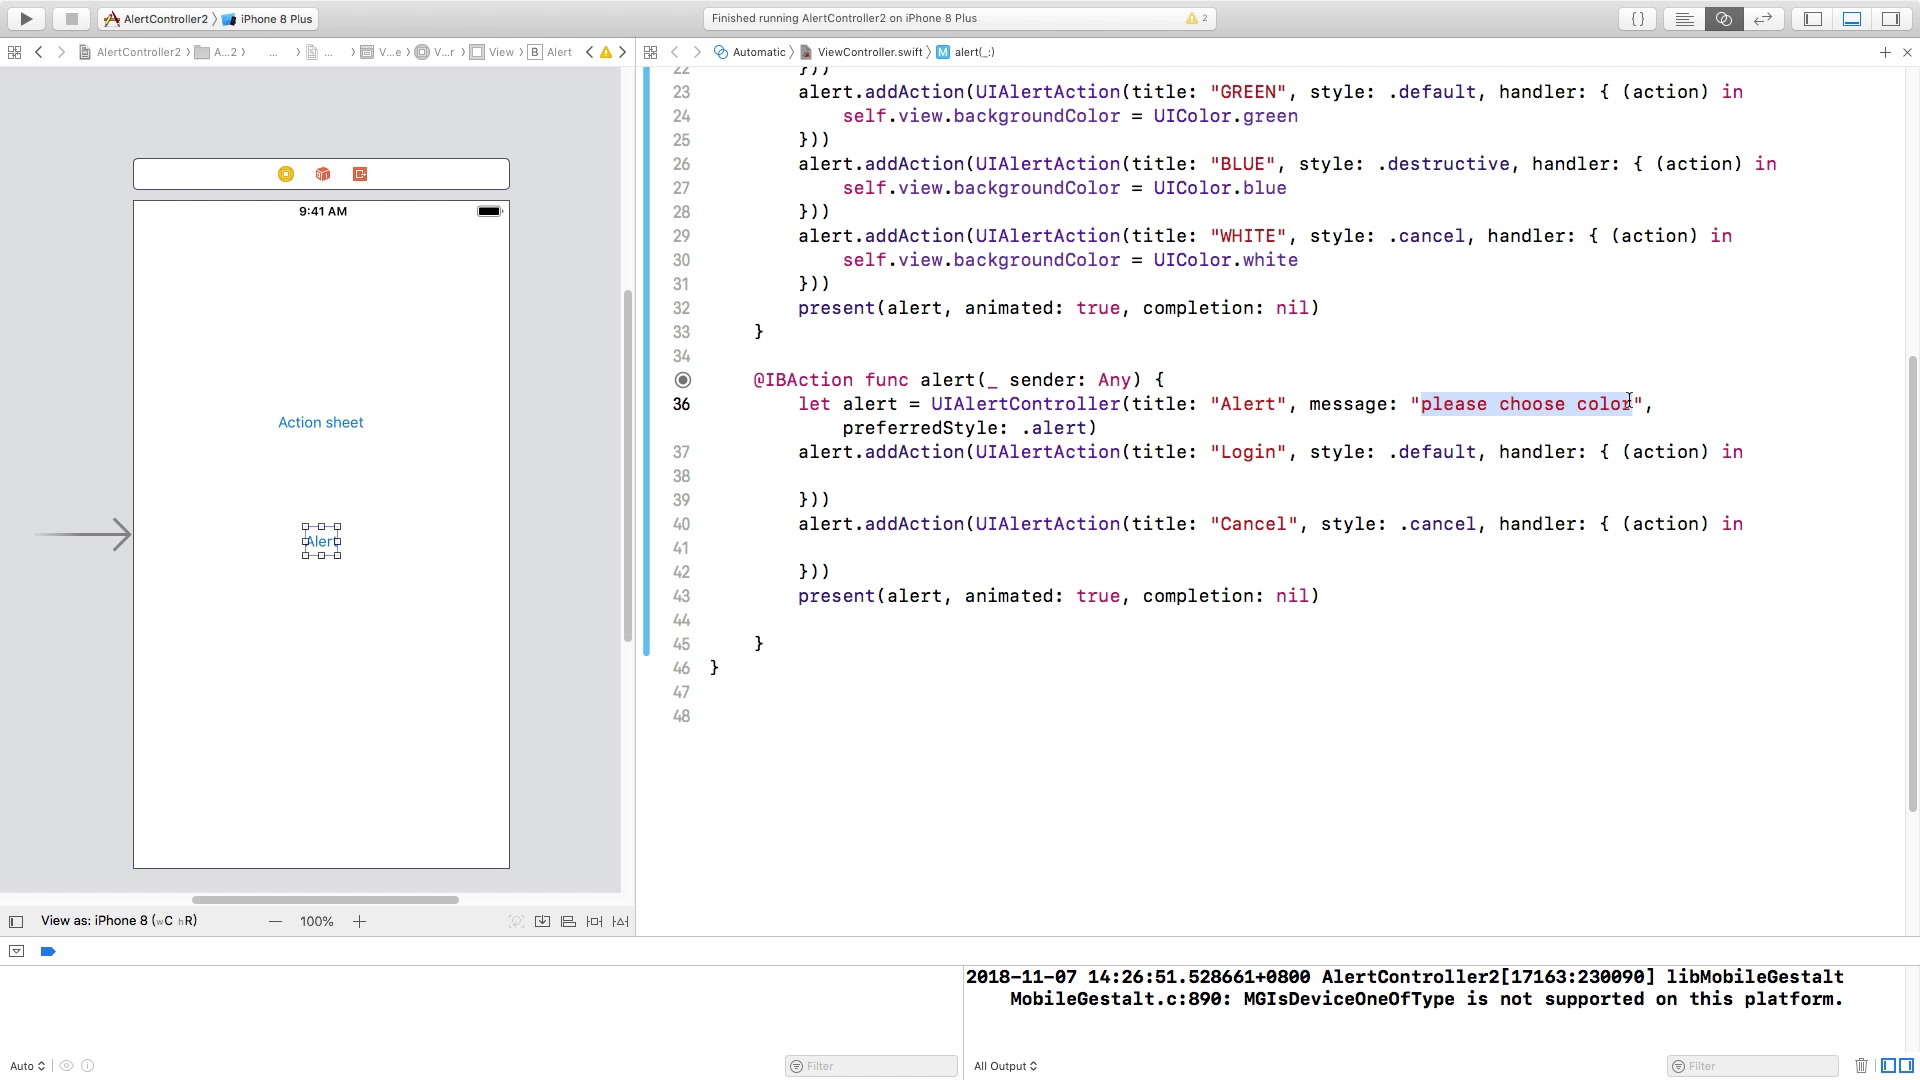Go back in left editor history
The width and height of the screenshot is (1920, 1080).
[39, 52]
